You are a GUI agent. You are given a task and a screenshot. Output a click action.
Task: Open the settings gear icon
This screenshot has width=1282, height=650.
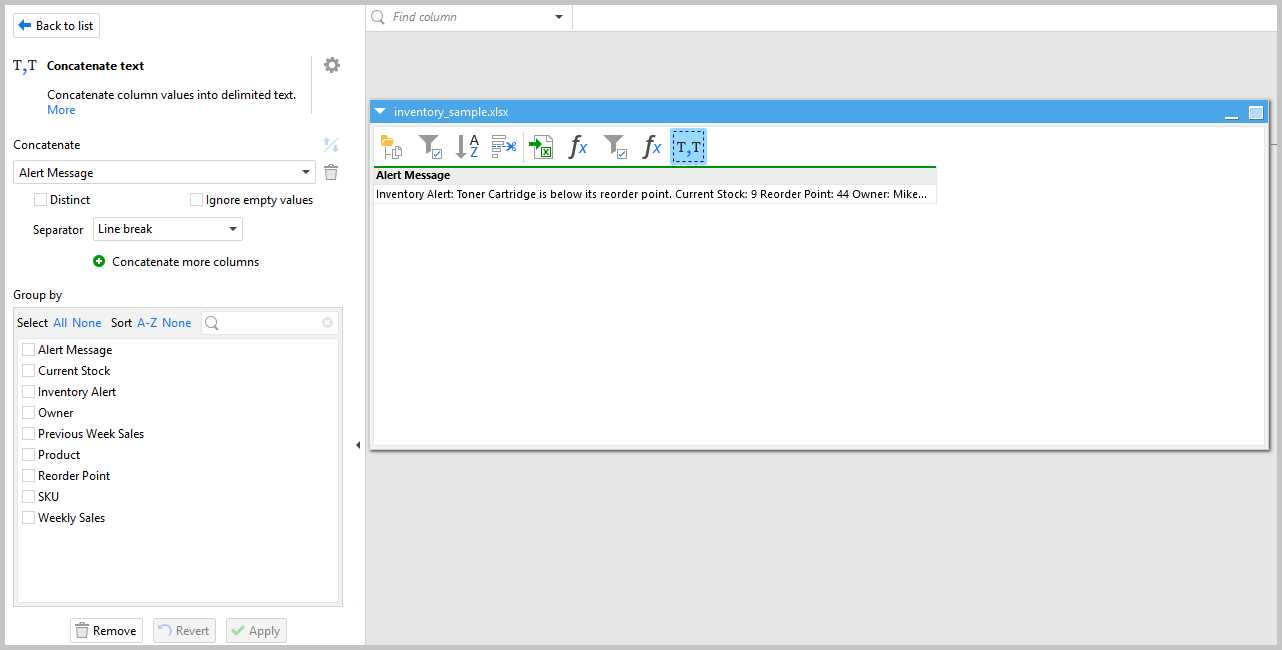coord(332,65)
